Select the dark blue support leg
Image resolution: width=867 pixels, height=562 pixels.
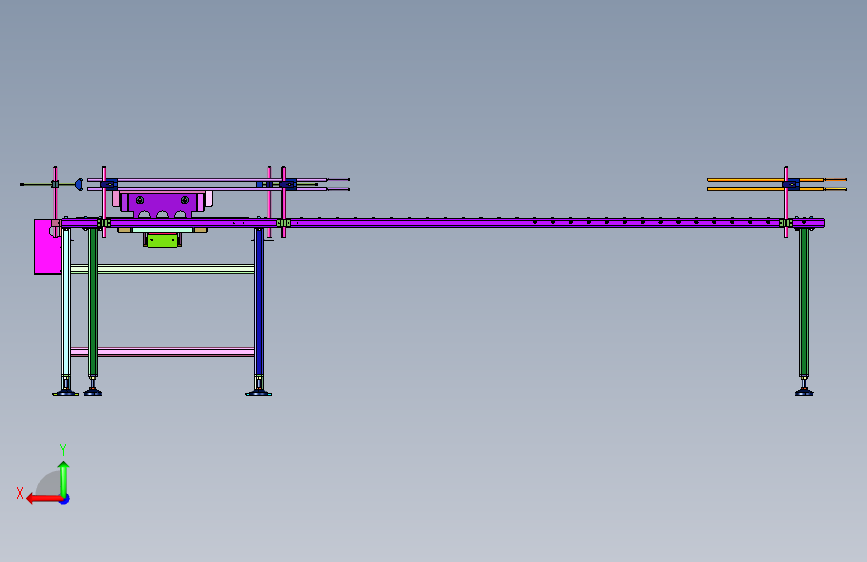(259, 301)
